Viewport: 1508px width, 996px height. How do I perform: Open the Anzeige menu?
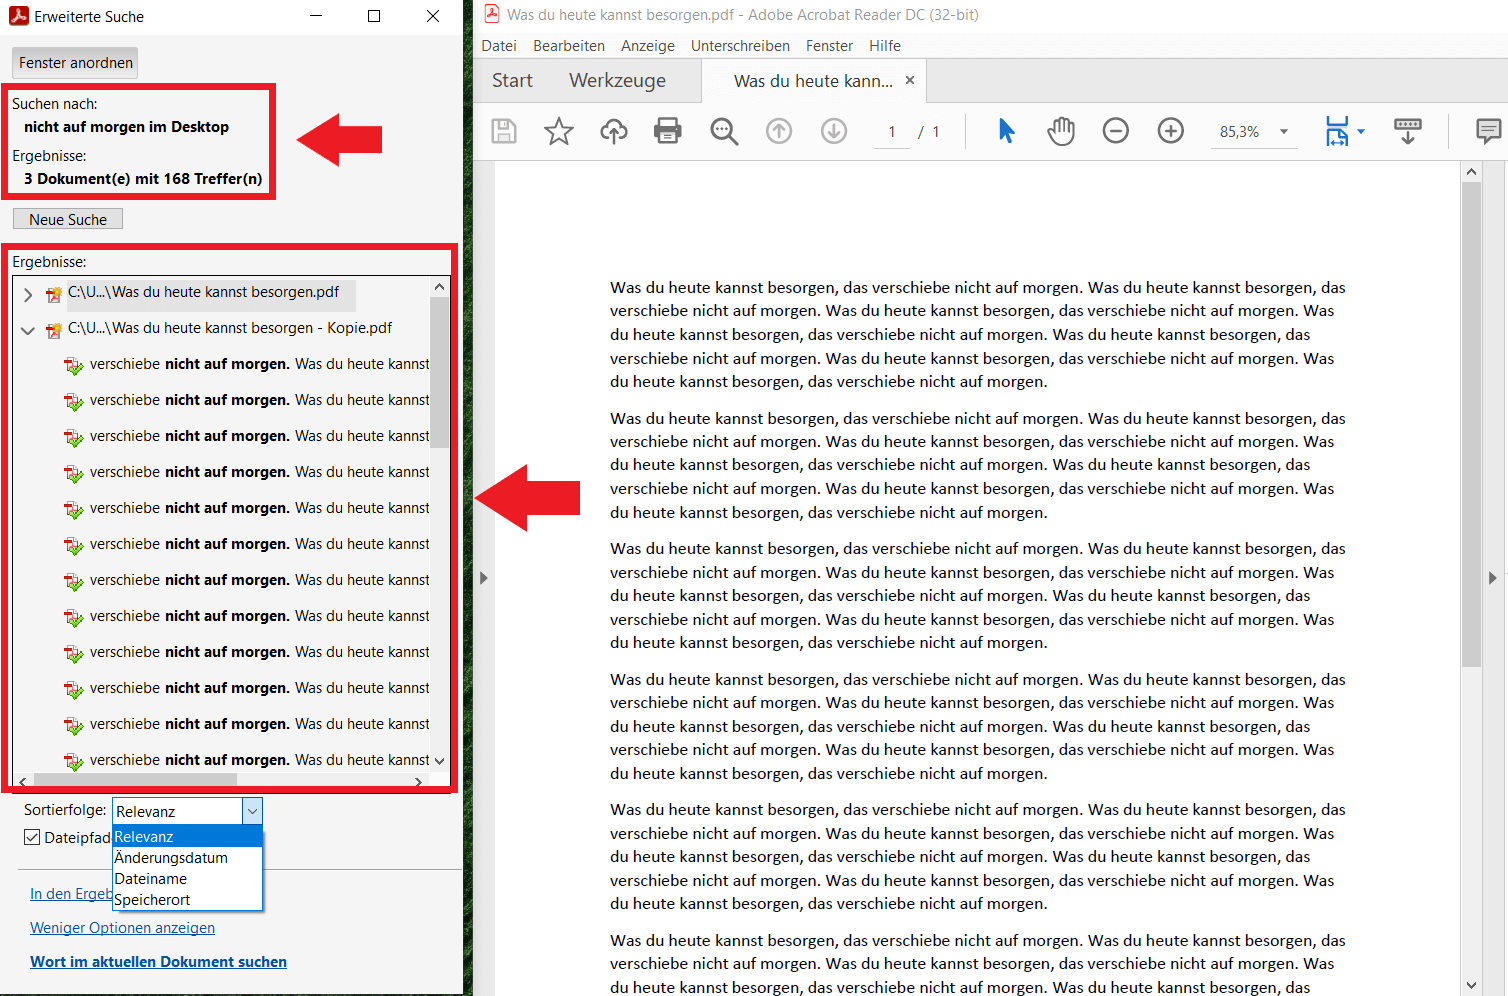[x=648, y=46]
